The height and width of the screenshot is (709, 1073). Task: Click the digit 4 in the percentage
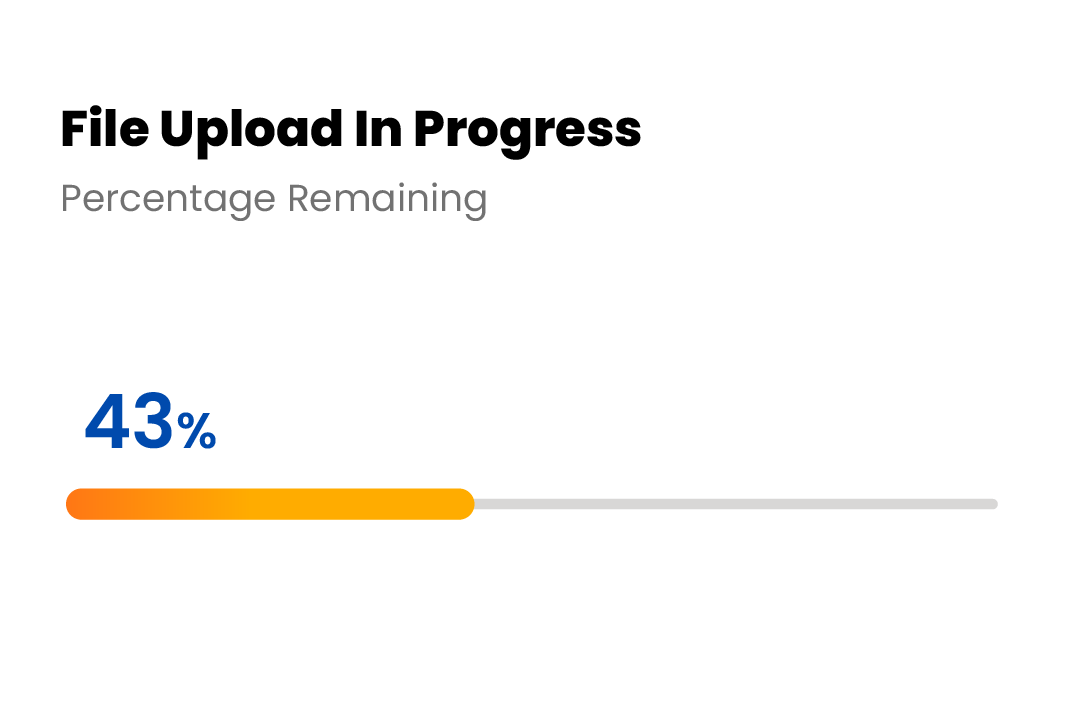click(x=106, y=421)
